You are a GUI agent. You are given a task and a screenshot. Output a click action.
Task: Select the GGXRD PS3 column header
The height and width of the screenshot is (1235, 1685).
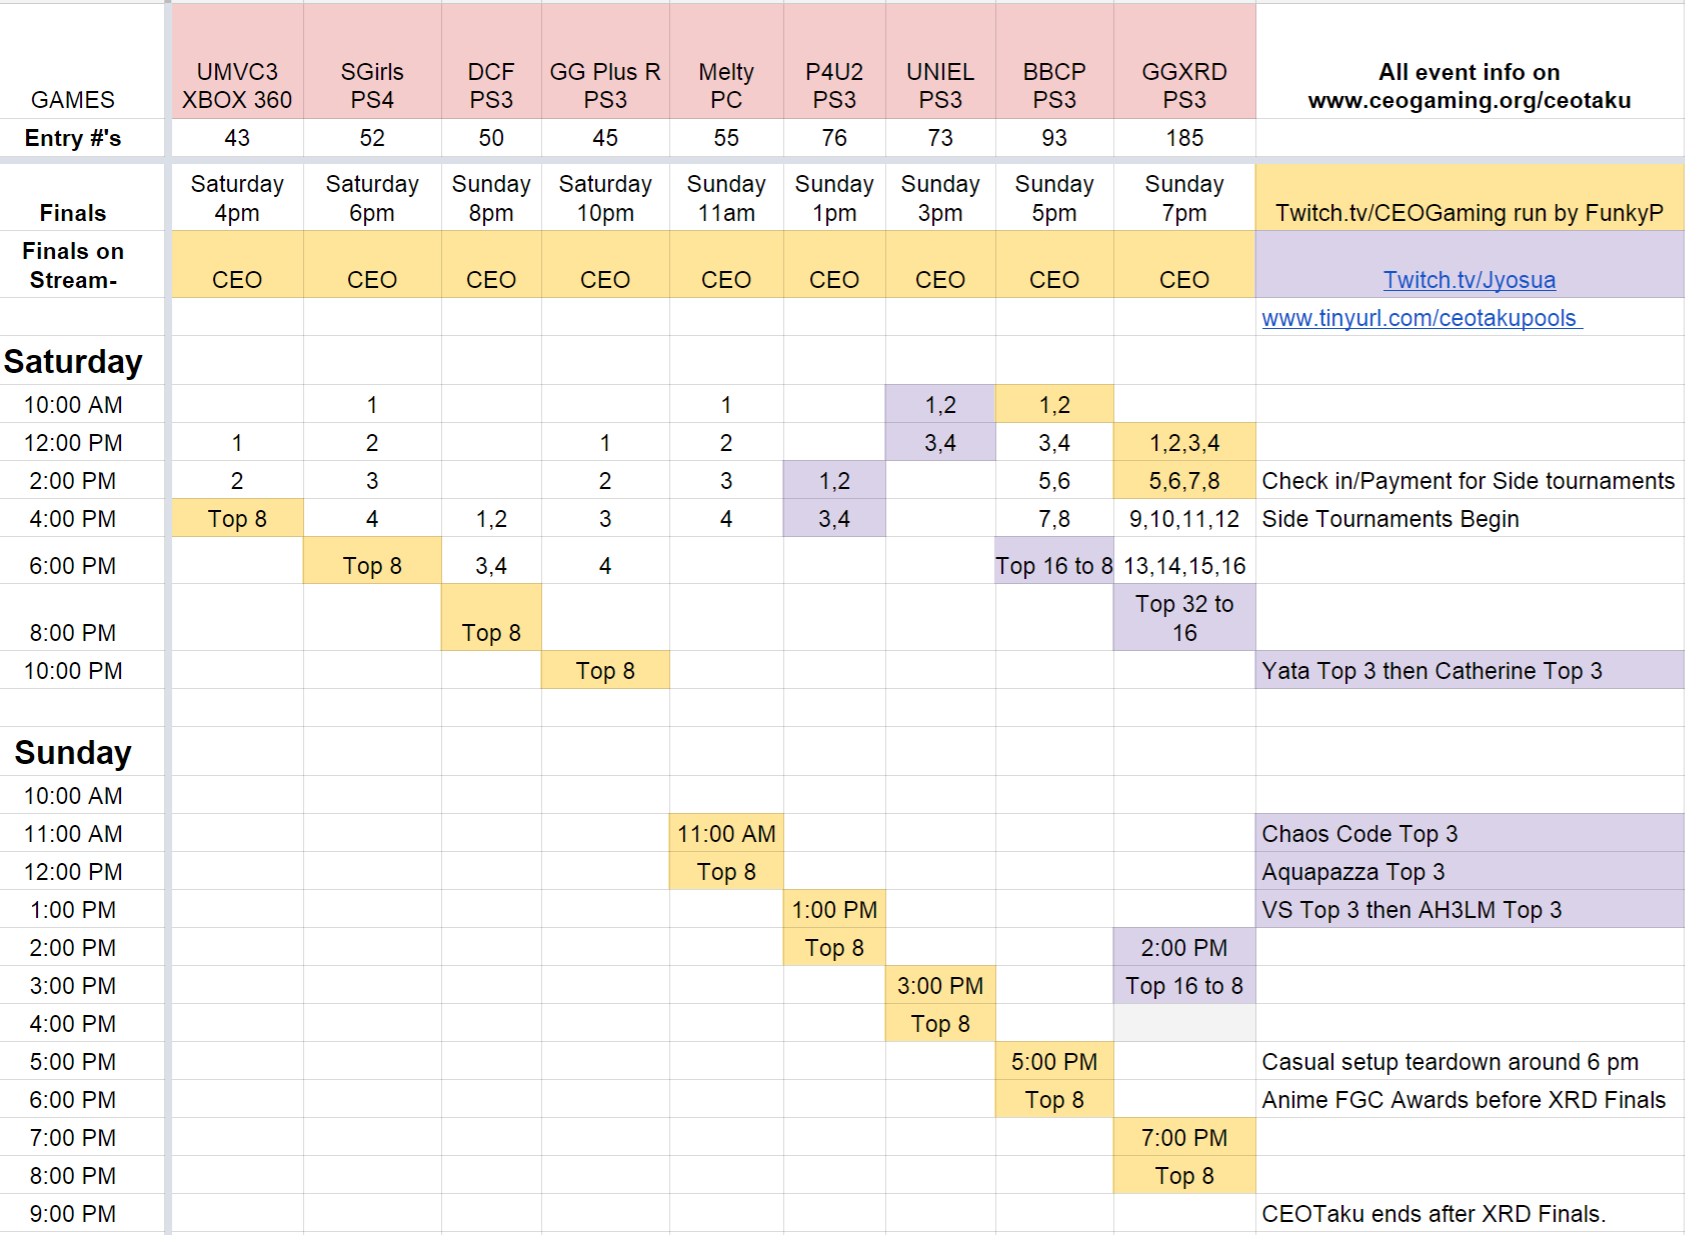1183,86
